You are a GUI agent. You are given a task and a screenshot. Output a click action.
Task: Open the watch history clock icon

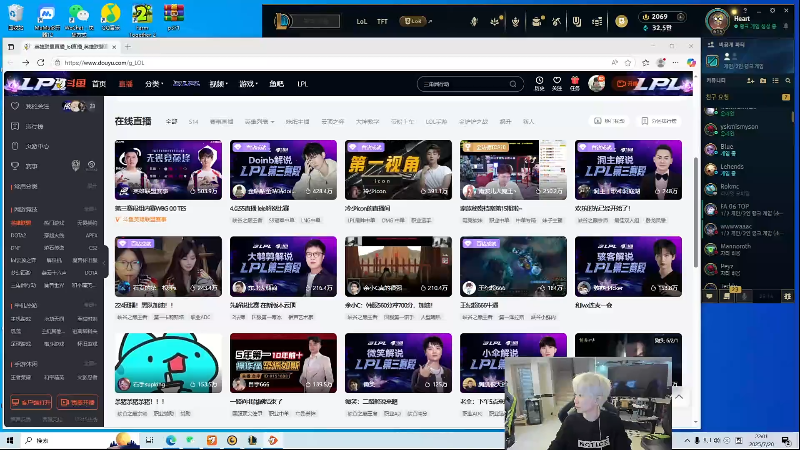coord(539,83)
